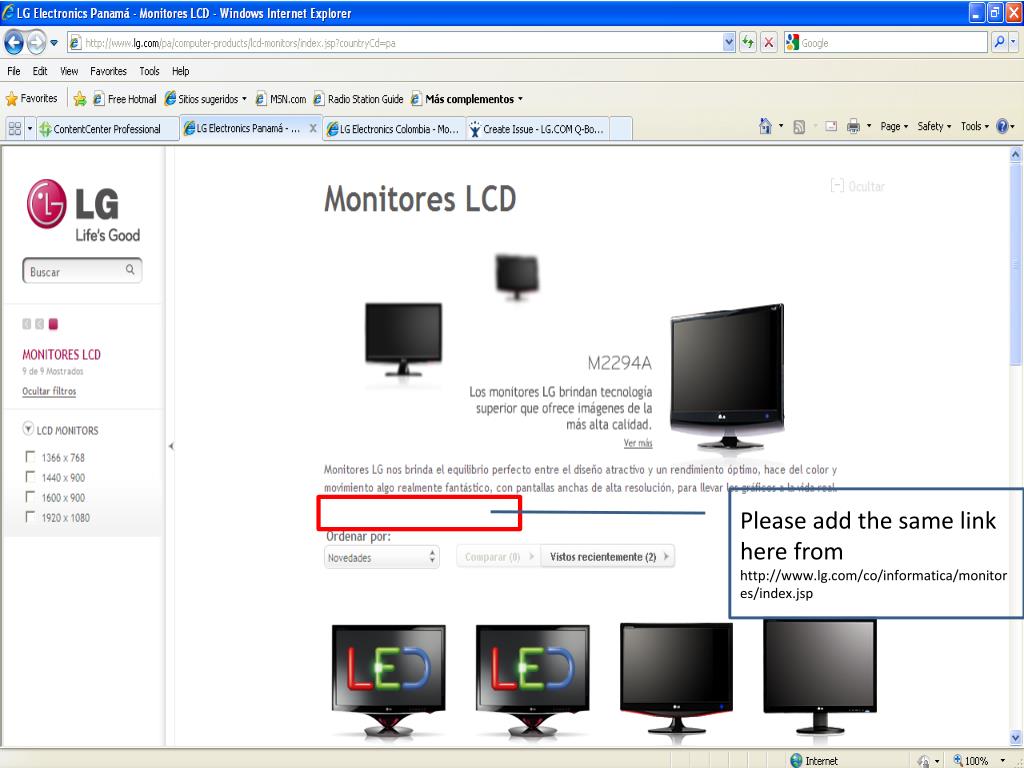This screenshot has width=1024, height=768.
Task: Click the browser Forward arrow button
Action: tap(37, 43)
